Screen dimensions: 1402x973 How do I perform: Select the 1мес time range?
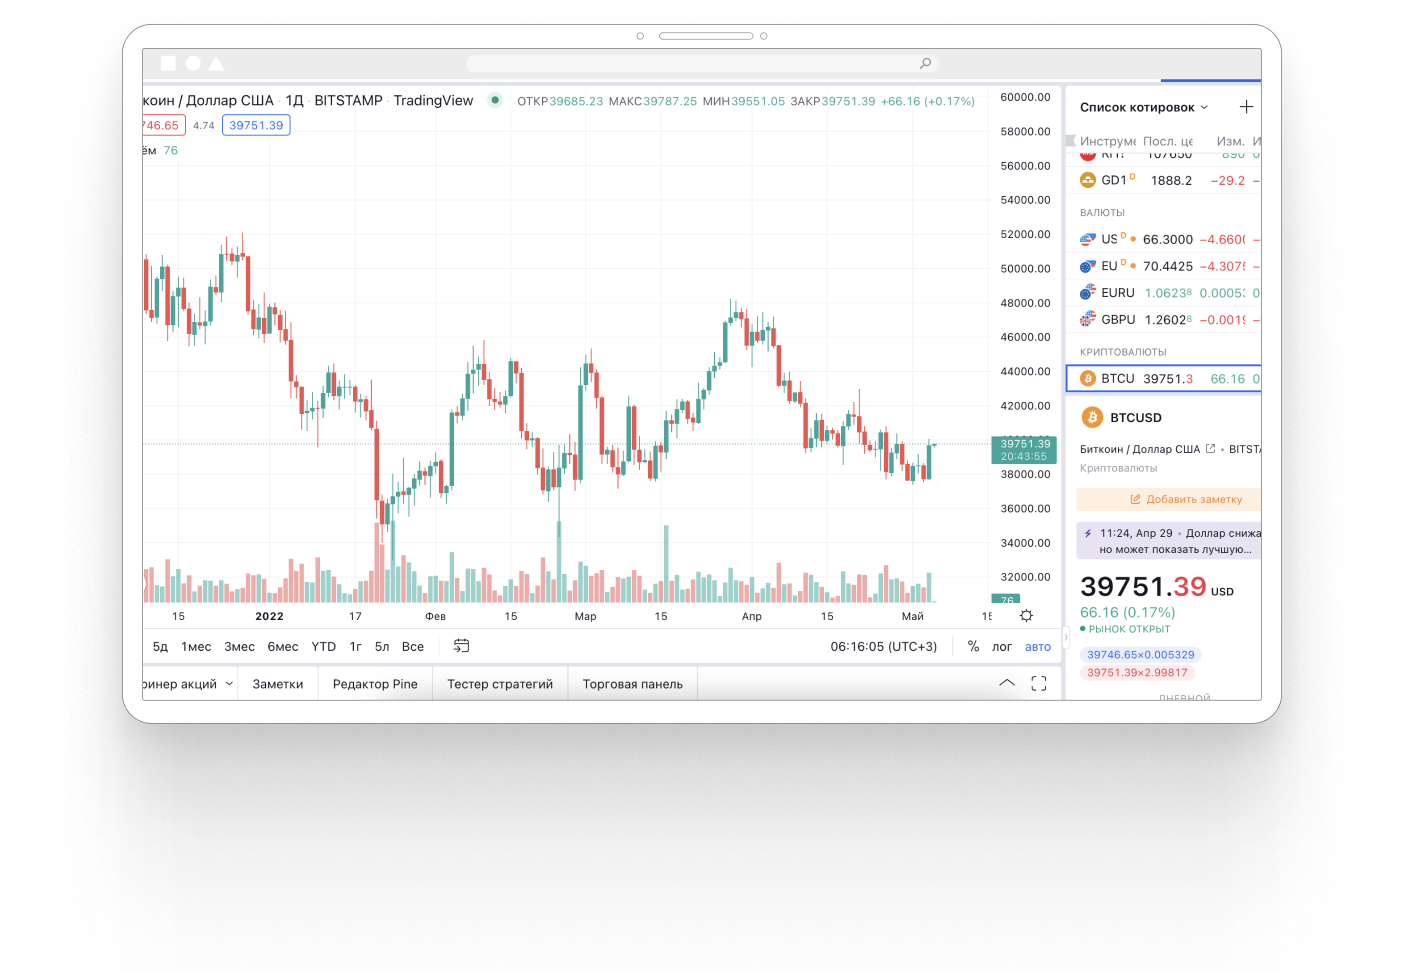[x=196, y=647]
